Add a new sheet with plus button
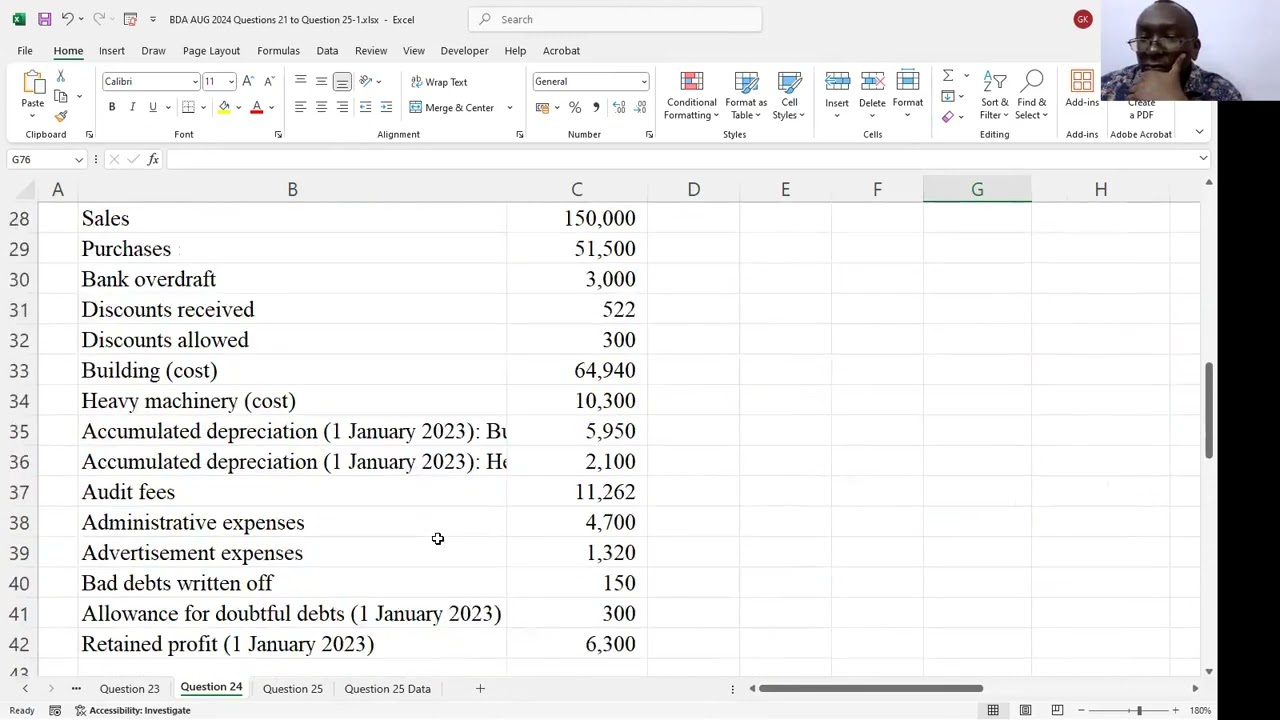This screenshot has height=720, width=1280. pos(480,689)
